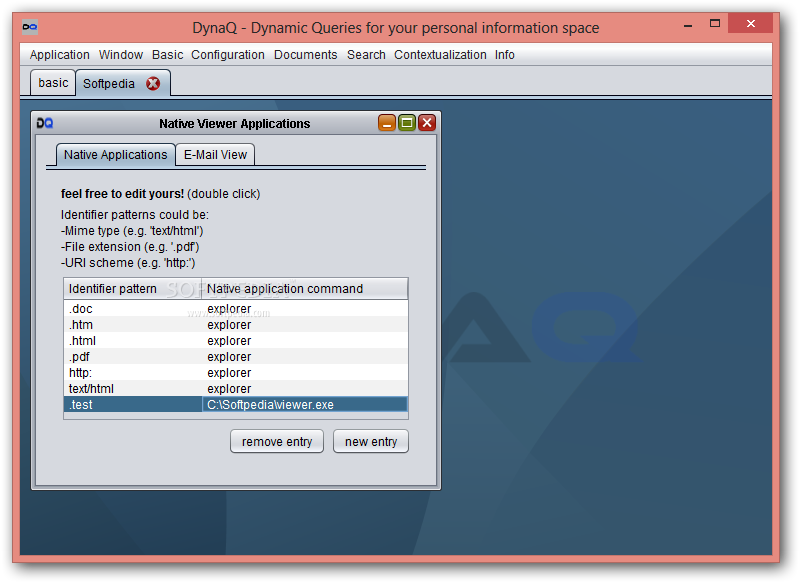Screen dimensions: 800x583
Task: Select the .pdf identifier cell
Action: coord(133,357)
